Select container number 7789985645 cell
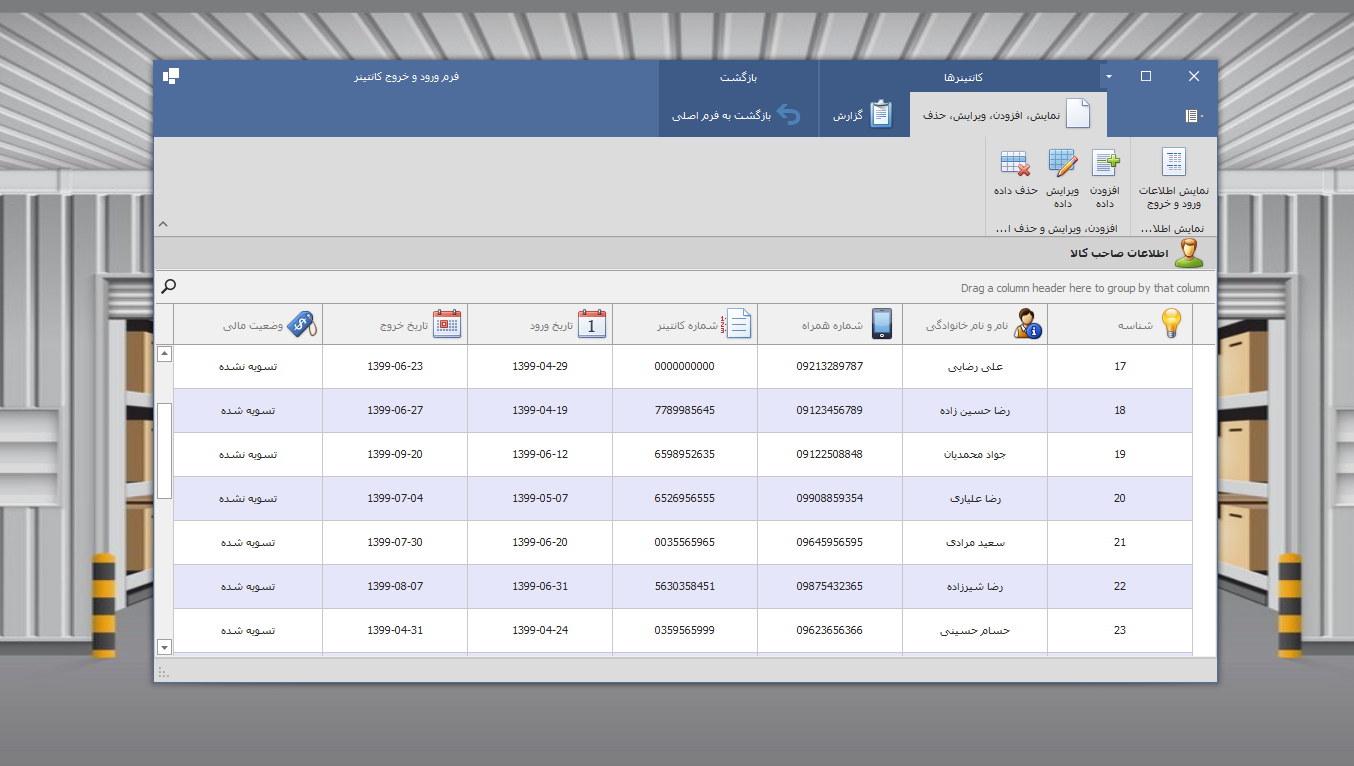Viewport: 1354px width, 766px height. click(x=685, y=410)
